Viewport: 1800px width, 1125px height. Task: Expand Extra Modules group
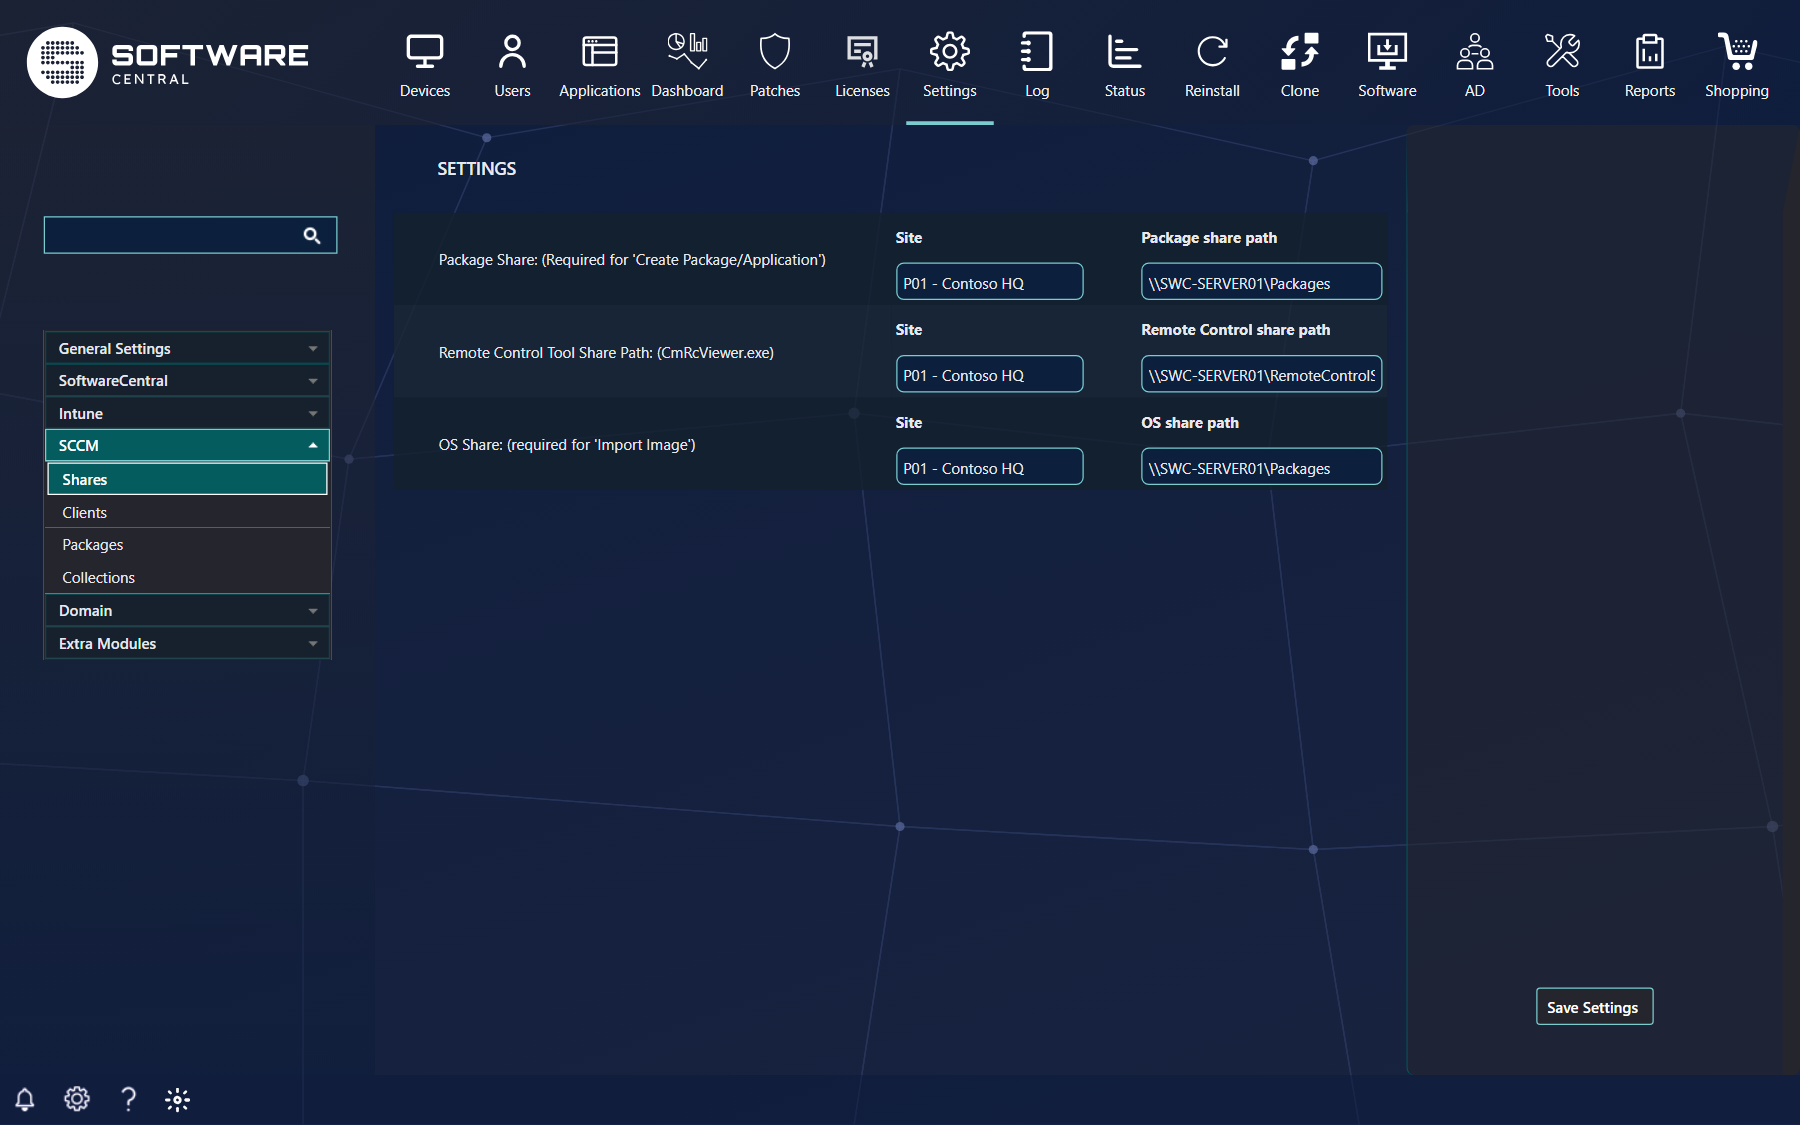pyautogui.click(x=187, y=643)
